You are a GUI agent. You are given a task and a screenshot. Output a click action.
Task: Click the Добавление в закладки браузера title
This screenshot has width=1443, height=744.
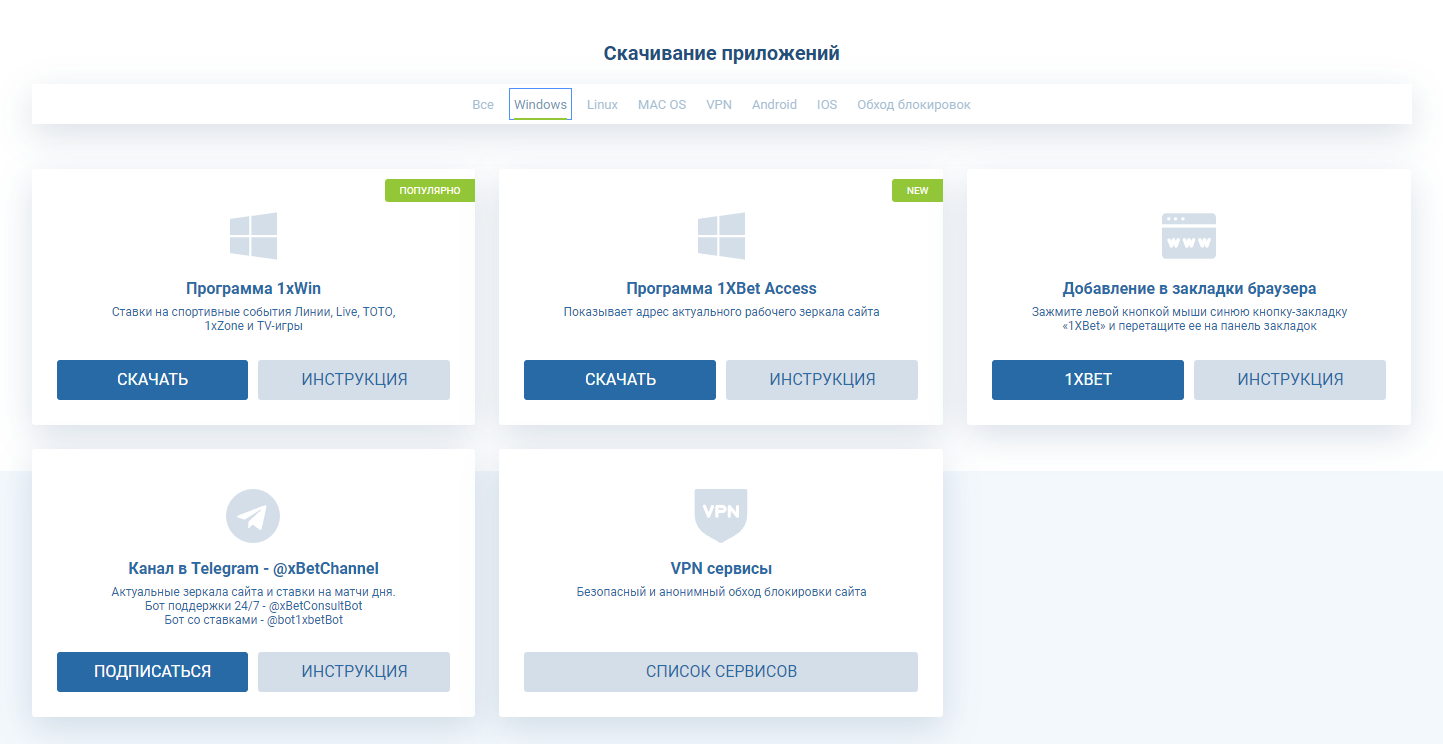pyautogui.click(x=1189, y=289)
